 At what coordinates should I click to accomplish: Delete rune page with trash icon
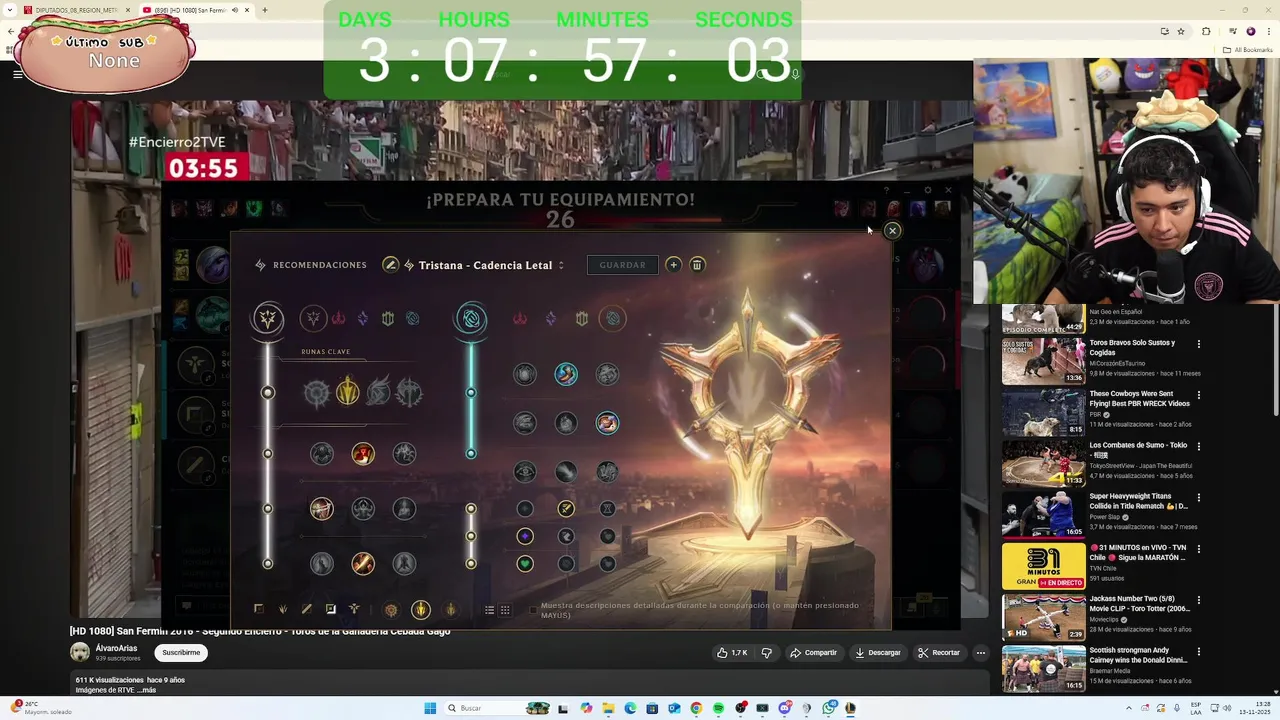pos(697,265)
